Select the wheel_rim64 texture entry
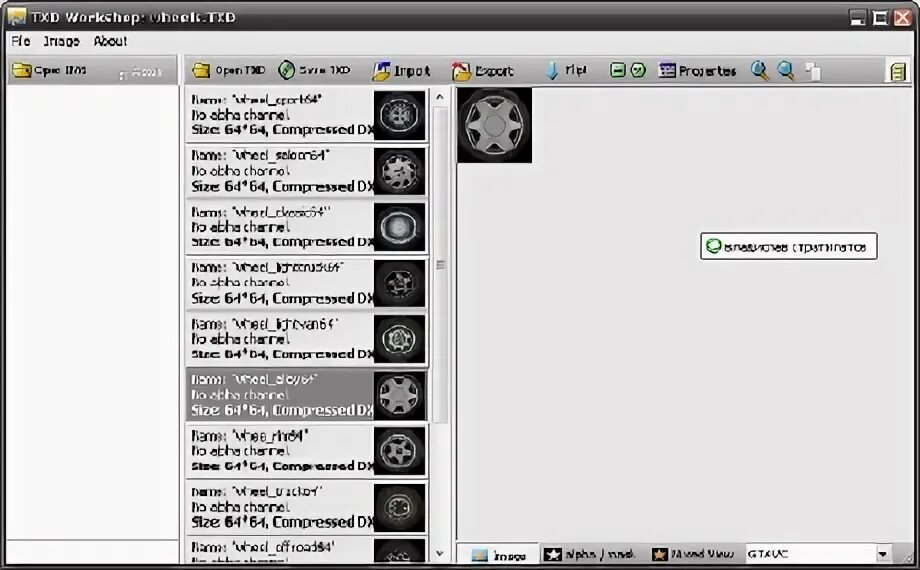Viewport: 920px width, 570px height. (306, 451)
